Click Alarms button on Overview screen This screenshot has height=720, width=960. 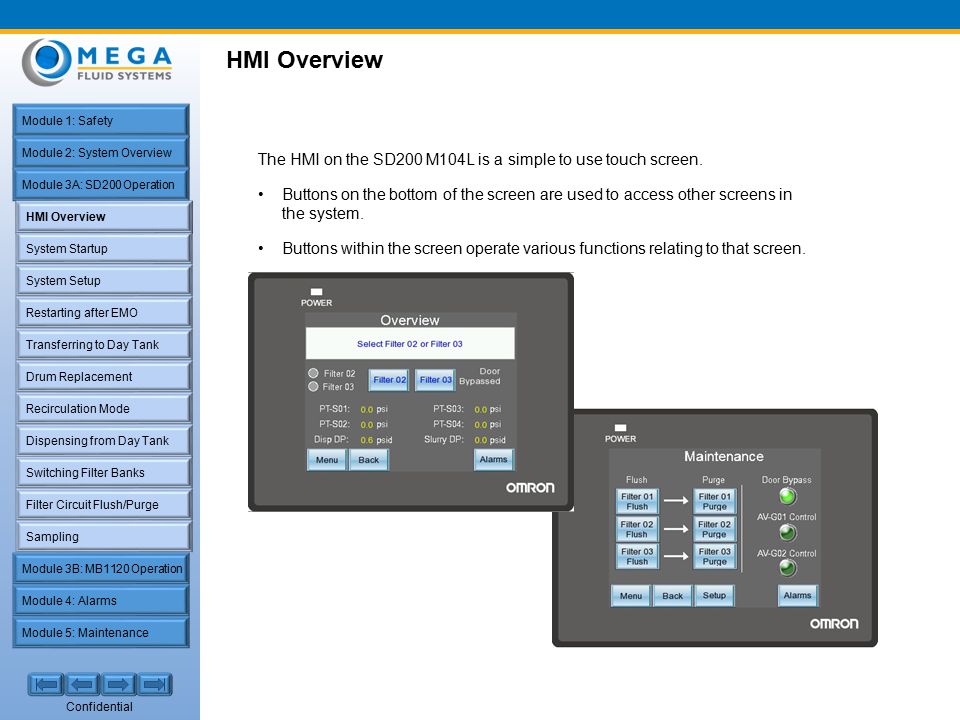493,459
